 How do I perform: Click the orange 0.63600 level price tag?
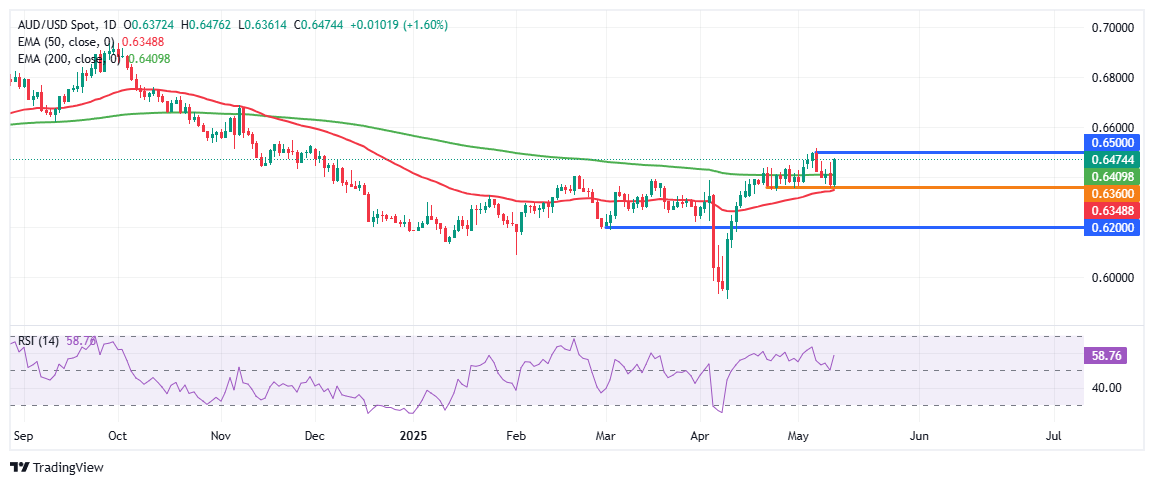1112,193
